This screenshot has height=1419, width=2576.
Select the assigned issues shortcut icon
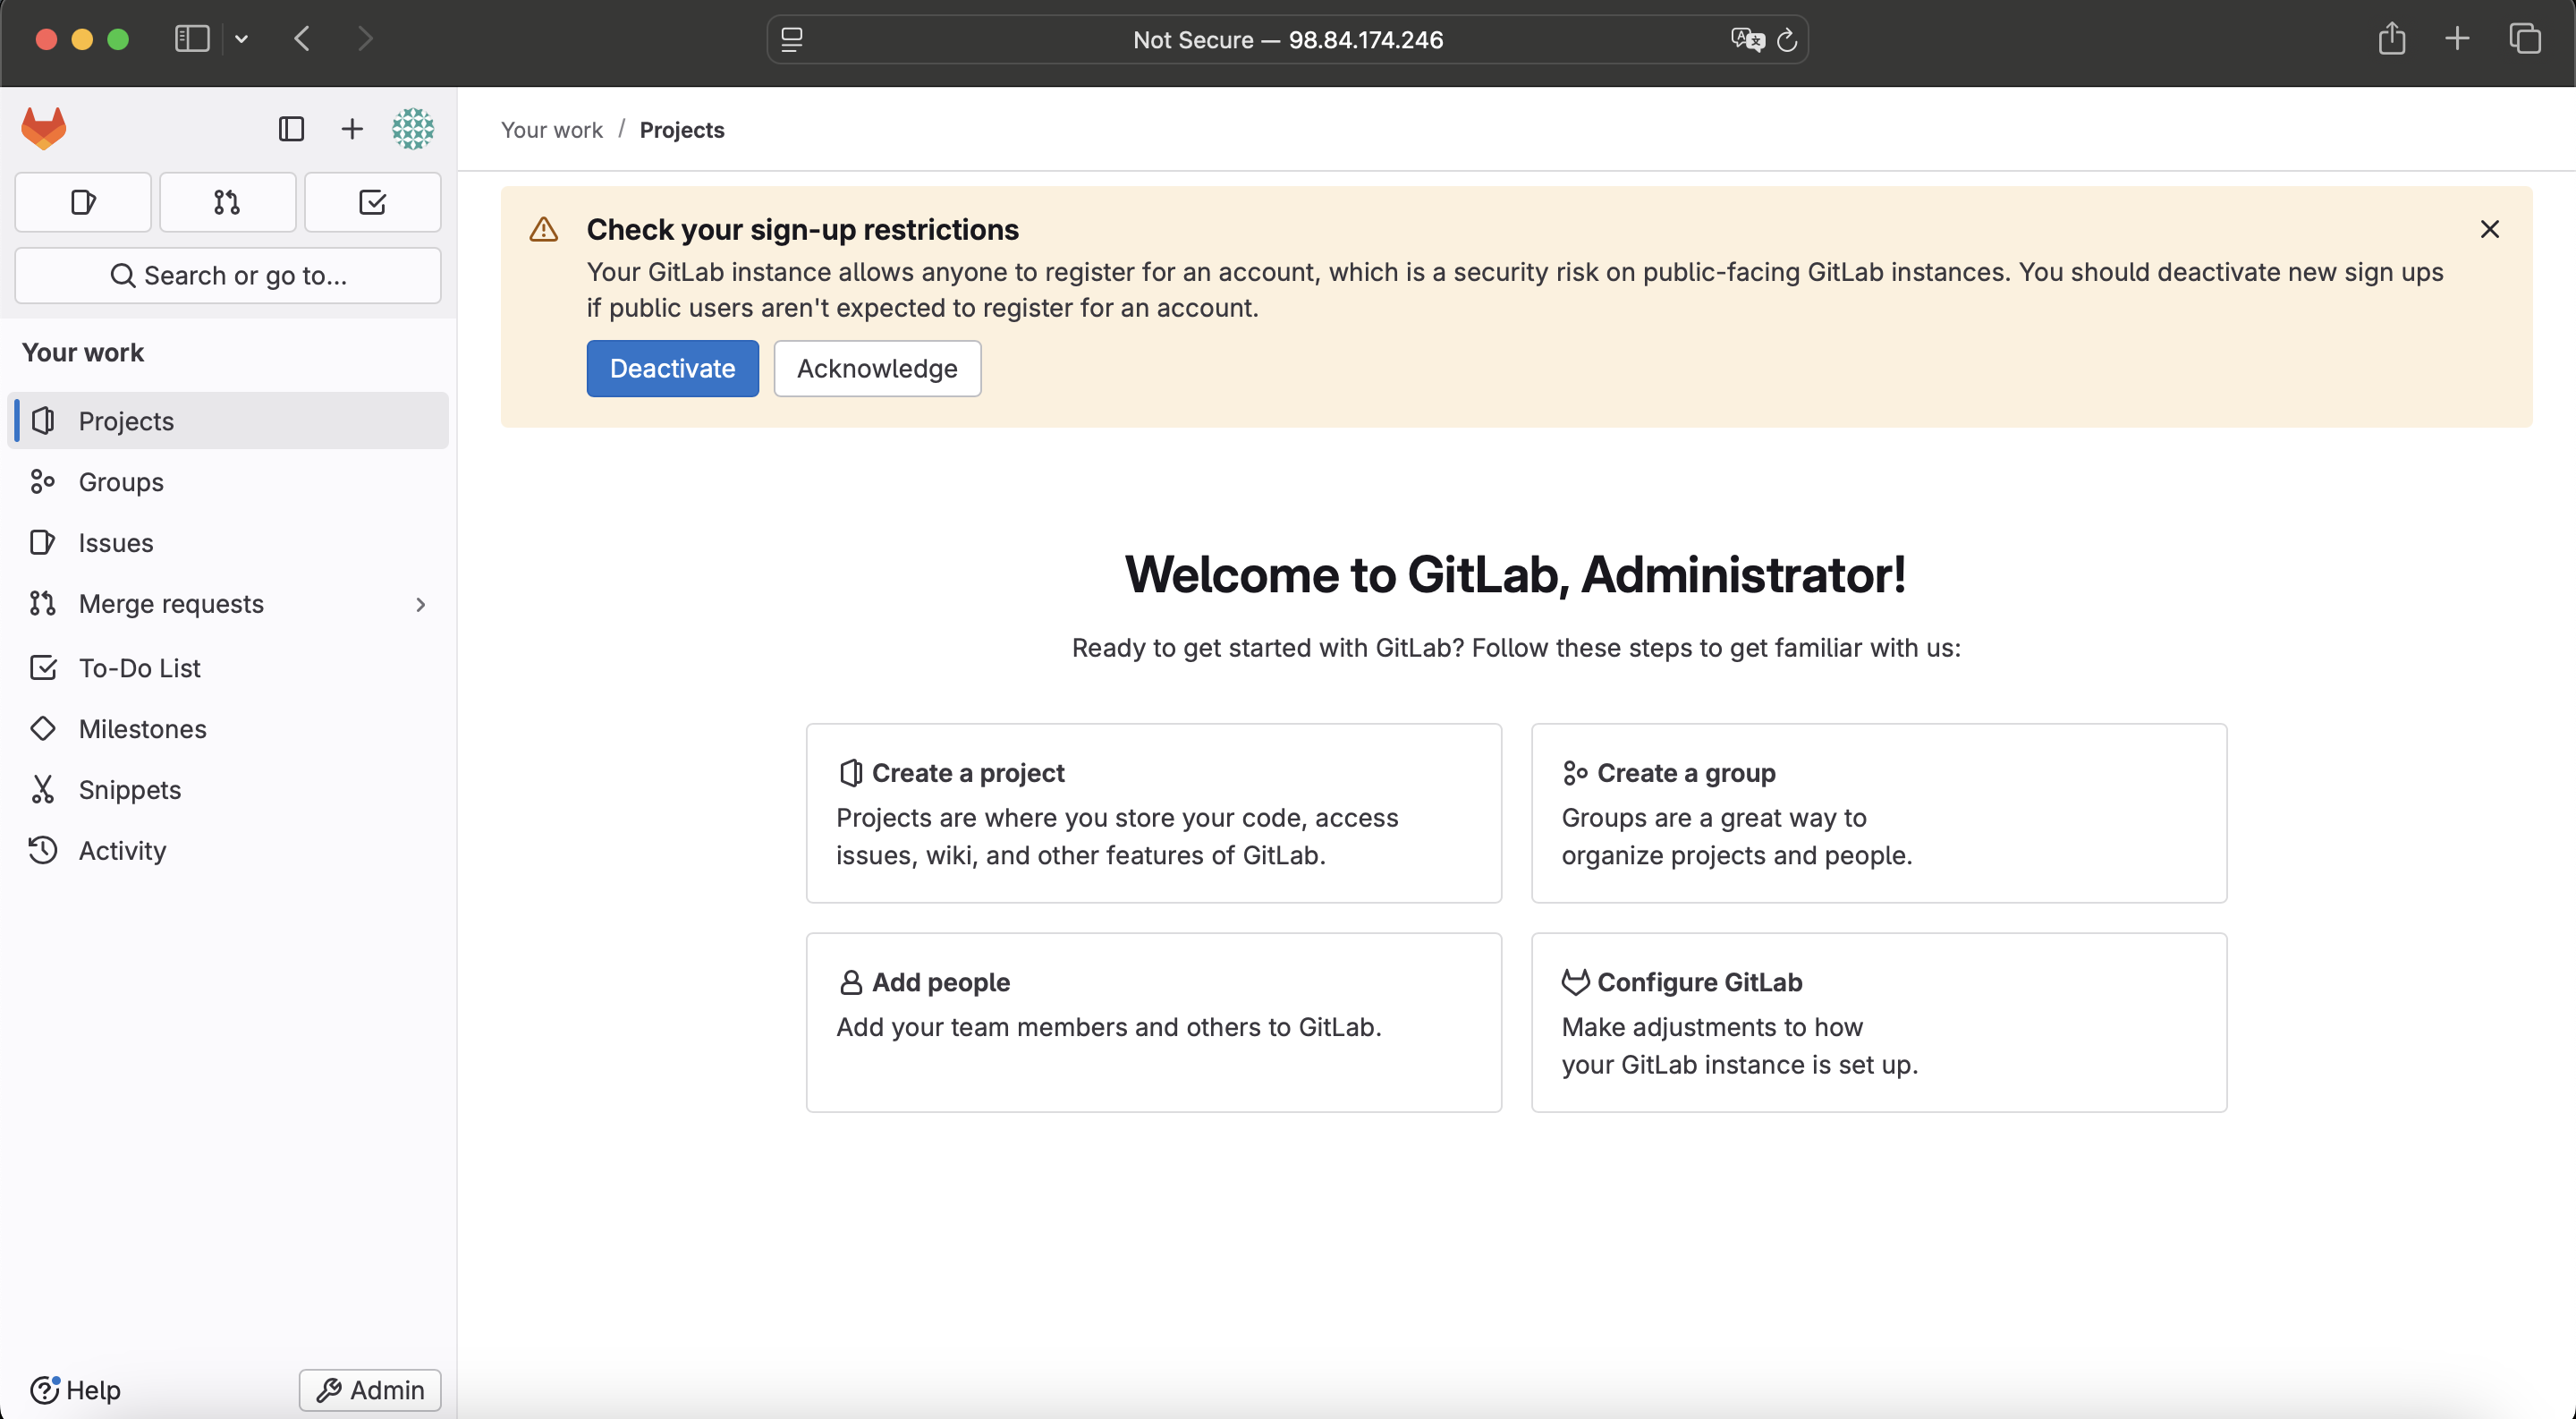[82, 202]
